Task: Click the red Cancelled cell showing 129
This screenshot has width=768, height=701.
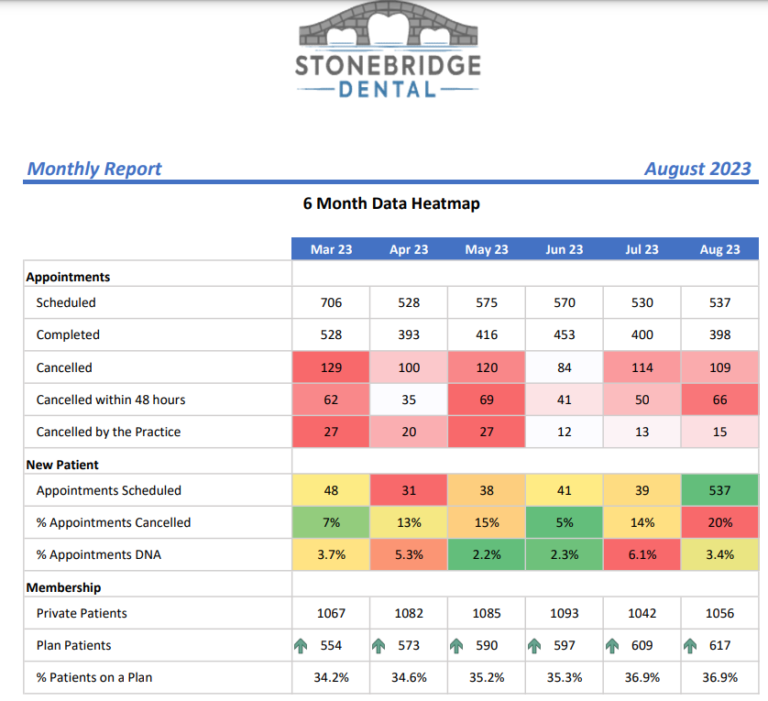Action: coord(330,368)
